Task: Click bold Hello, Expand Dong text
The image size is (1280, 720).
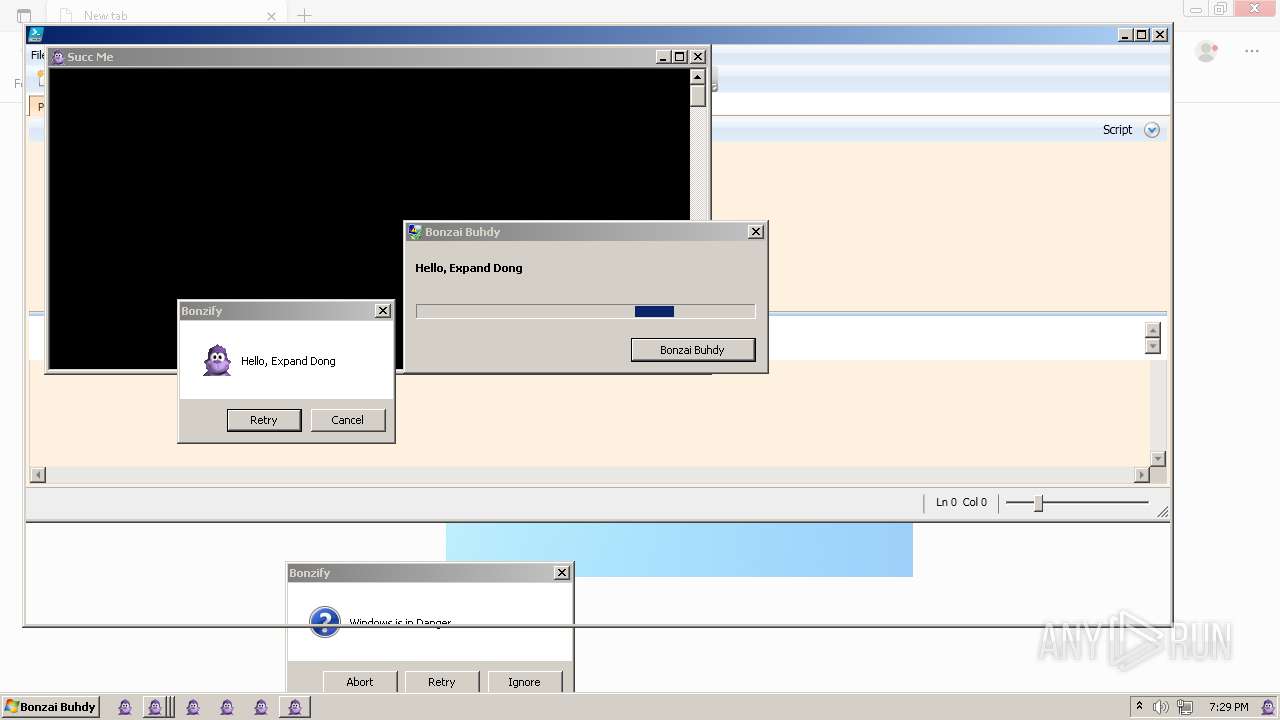Action: click(469, 268)
